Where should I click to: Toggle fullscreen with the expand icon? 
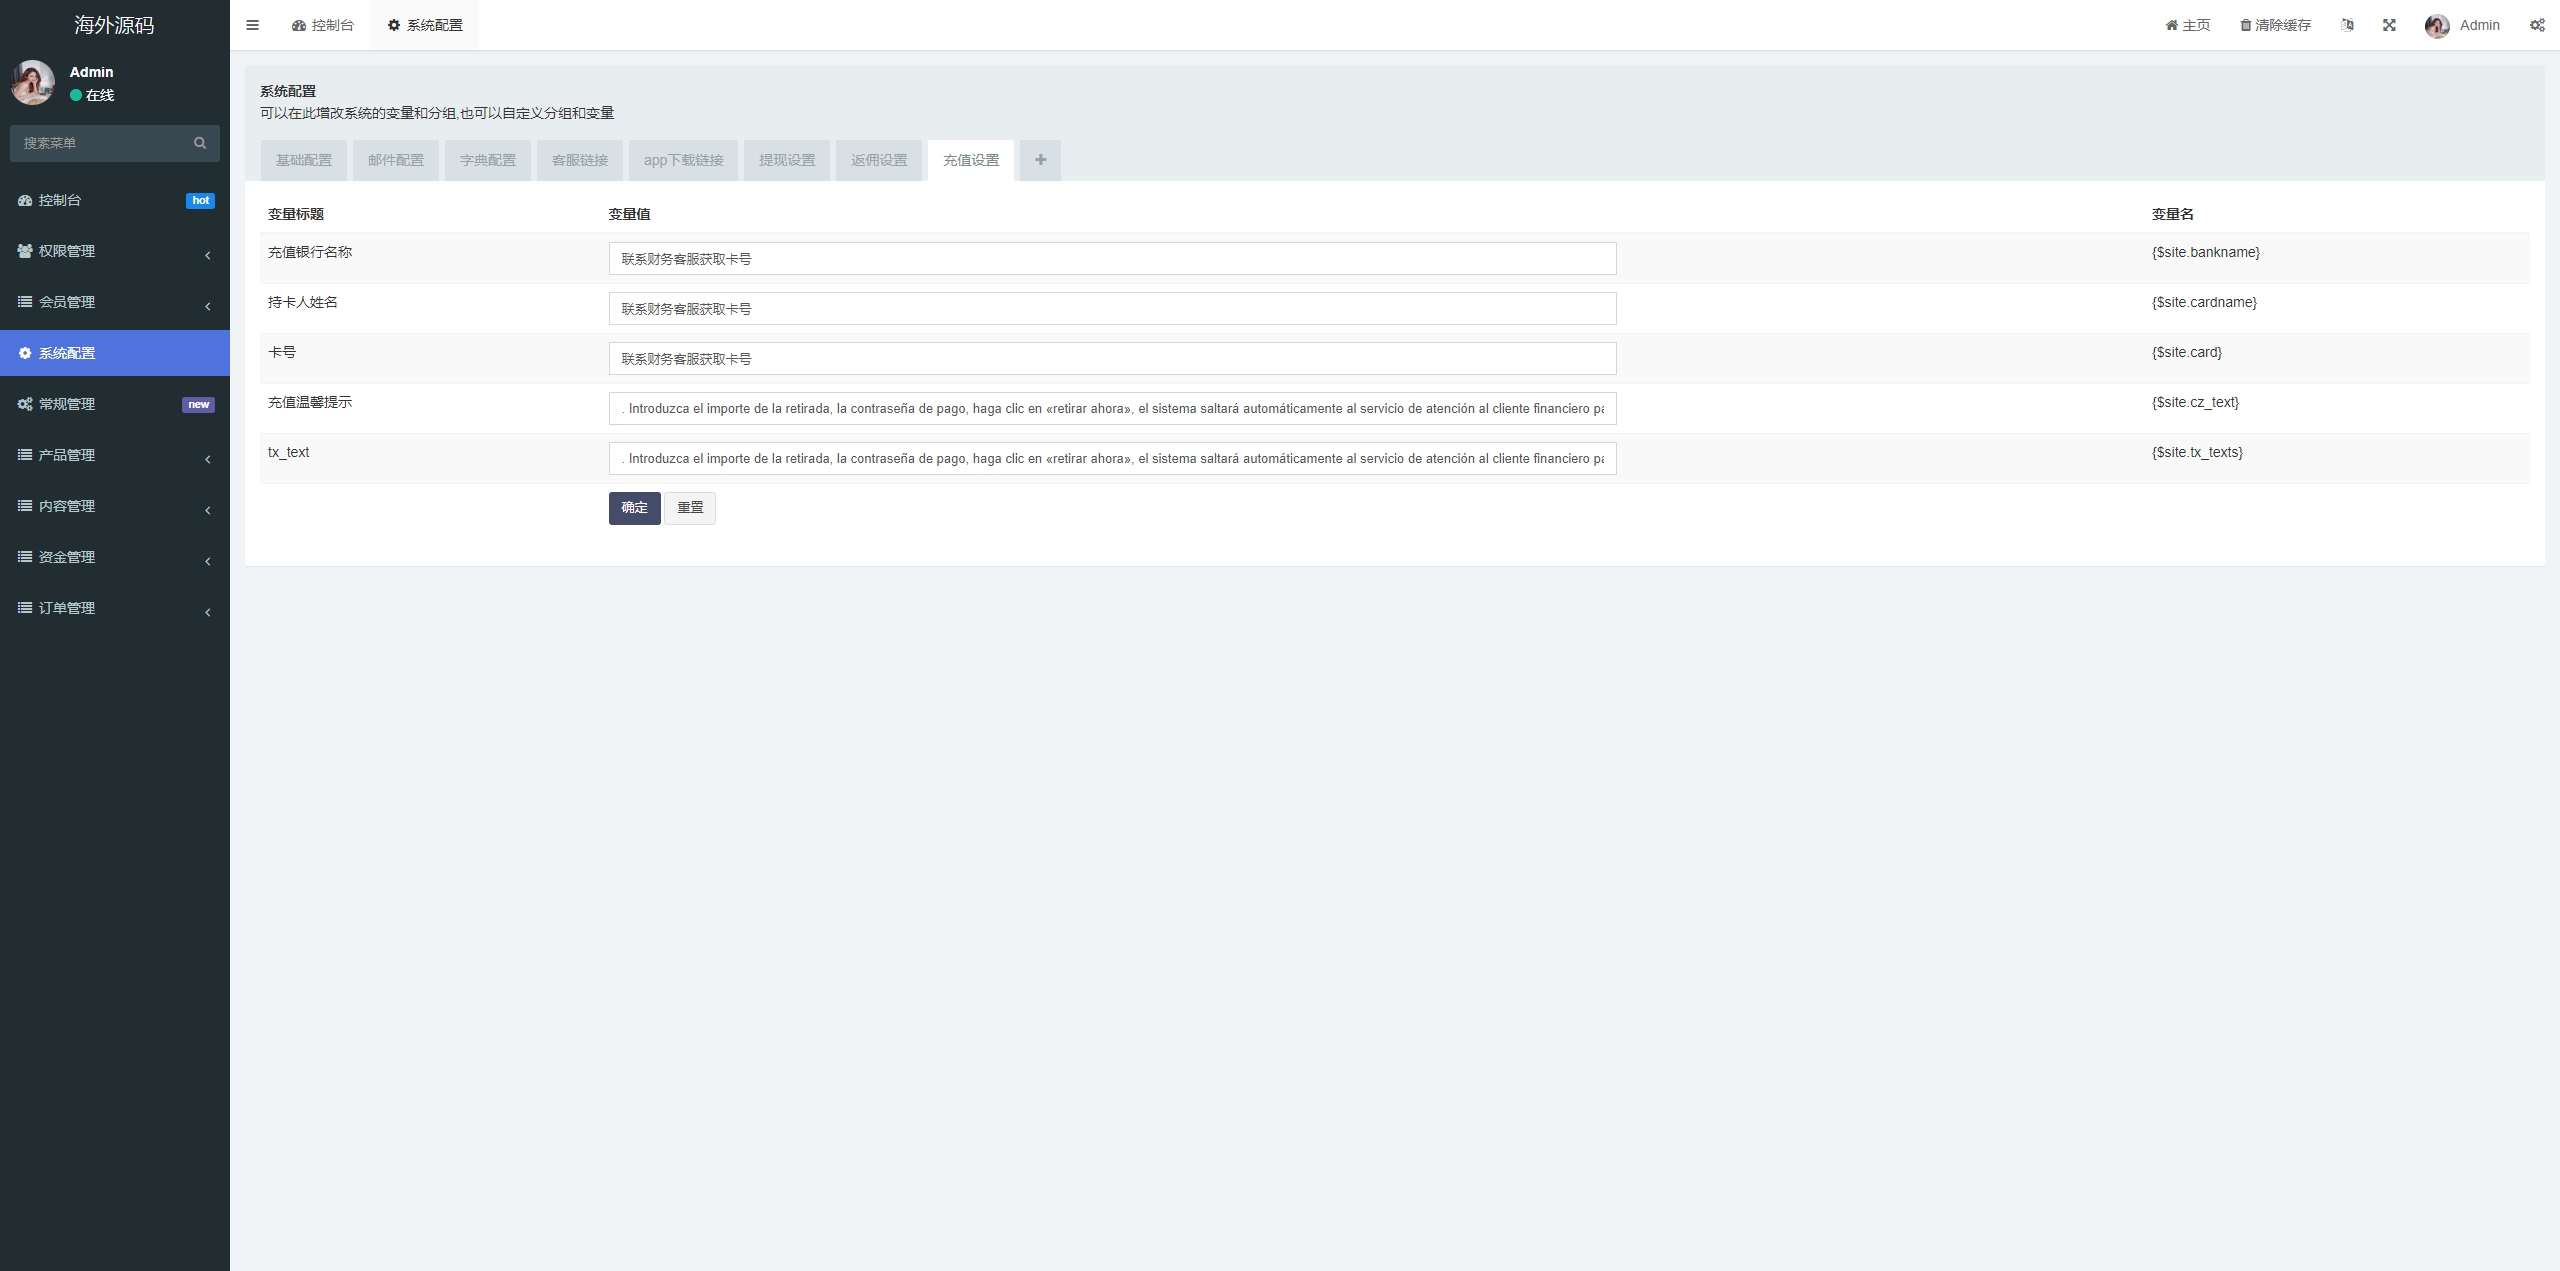(2389, 25)
